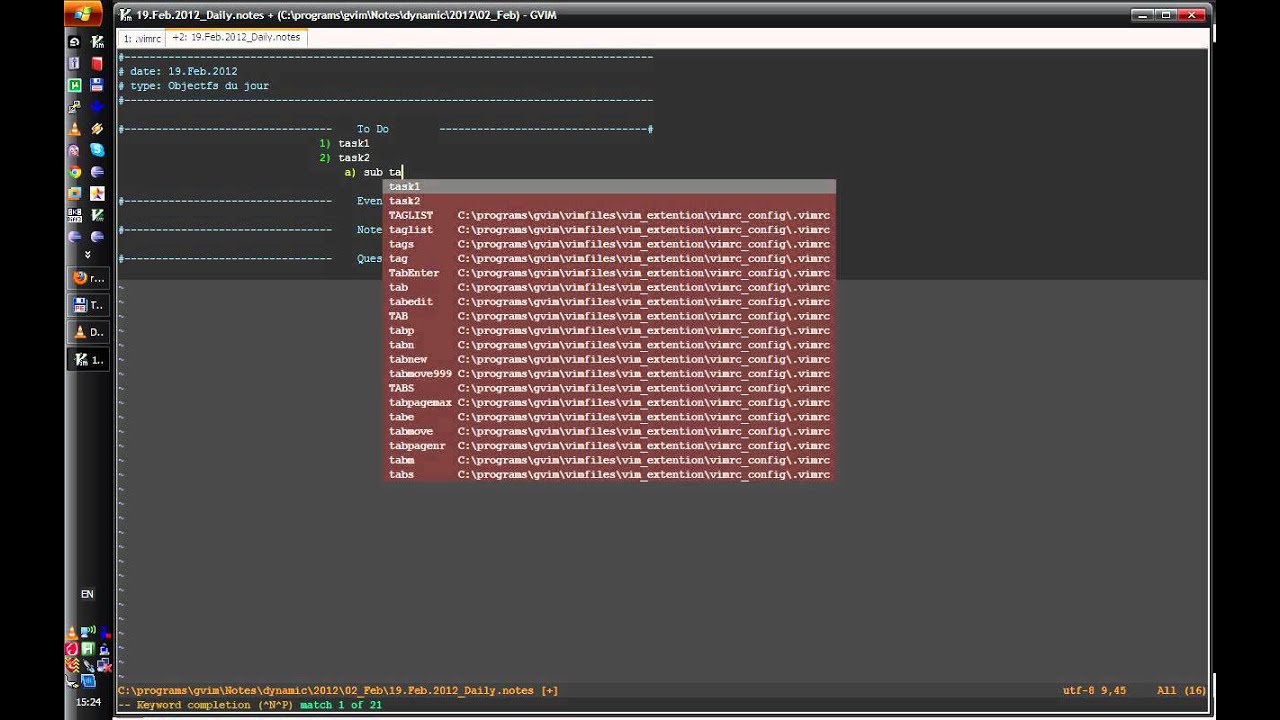Switch to the .vimrc tab

click(x=142, y=38)
